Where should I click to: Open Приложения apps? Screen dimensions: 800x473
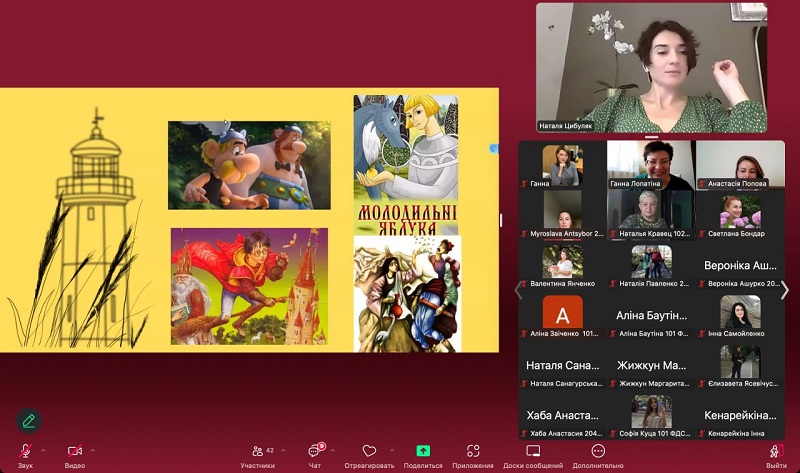click(473, 452)
